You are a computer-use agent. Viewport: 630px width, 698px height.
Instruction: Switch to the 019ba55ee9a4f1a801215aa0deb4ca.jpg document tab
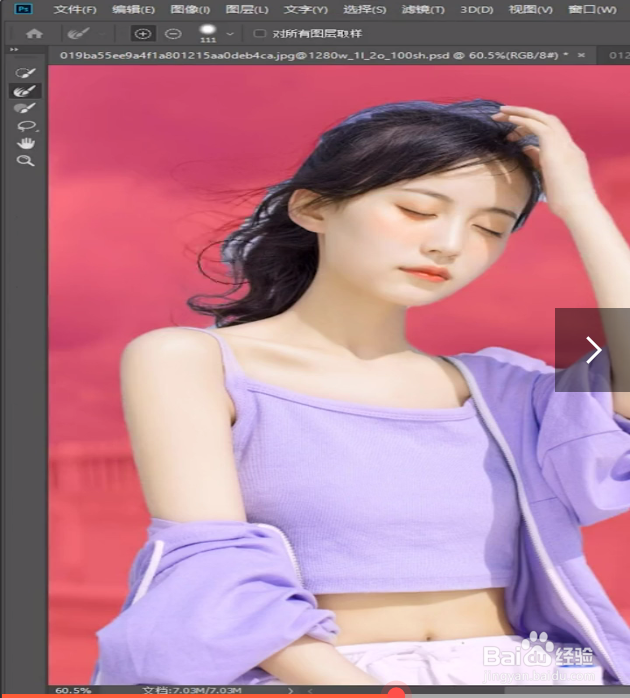(314, 55)
